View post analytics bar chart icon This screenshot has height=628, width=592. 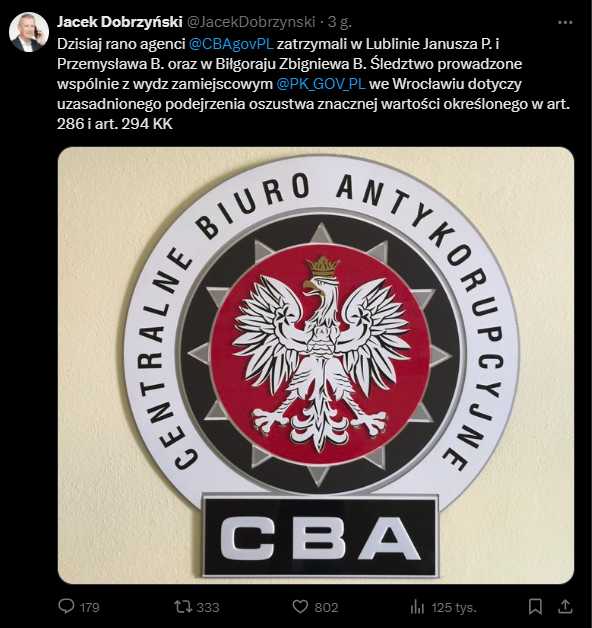[x=417, y=607]
